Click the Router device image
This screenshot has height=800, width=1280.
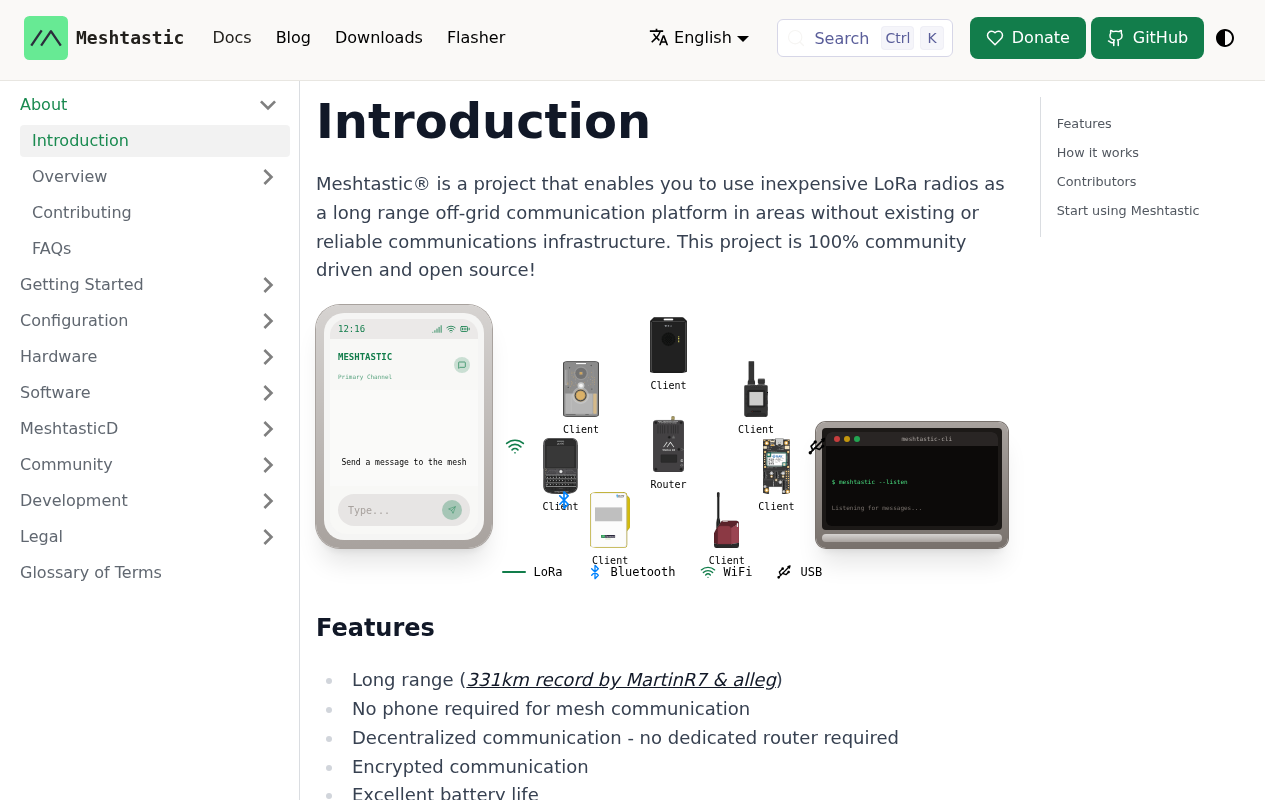click(x=668, y=446)
